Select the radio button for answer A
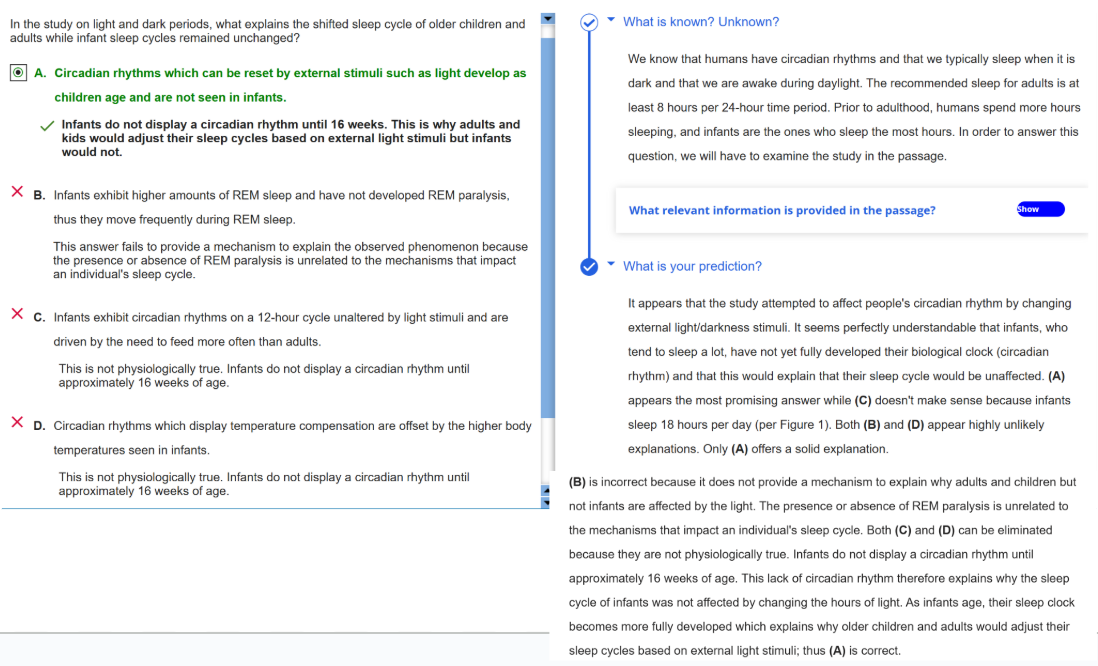The height and width of the screenshot is (666, 1098). tap(18, 73)
